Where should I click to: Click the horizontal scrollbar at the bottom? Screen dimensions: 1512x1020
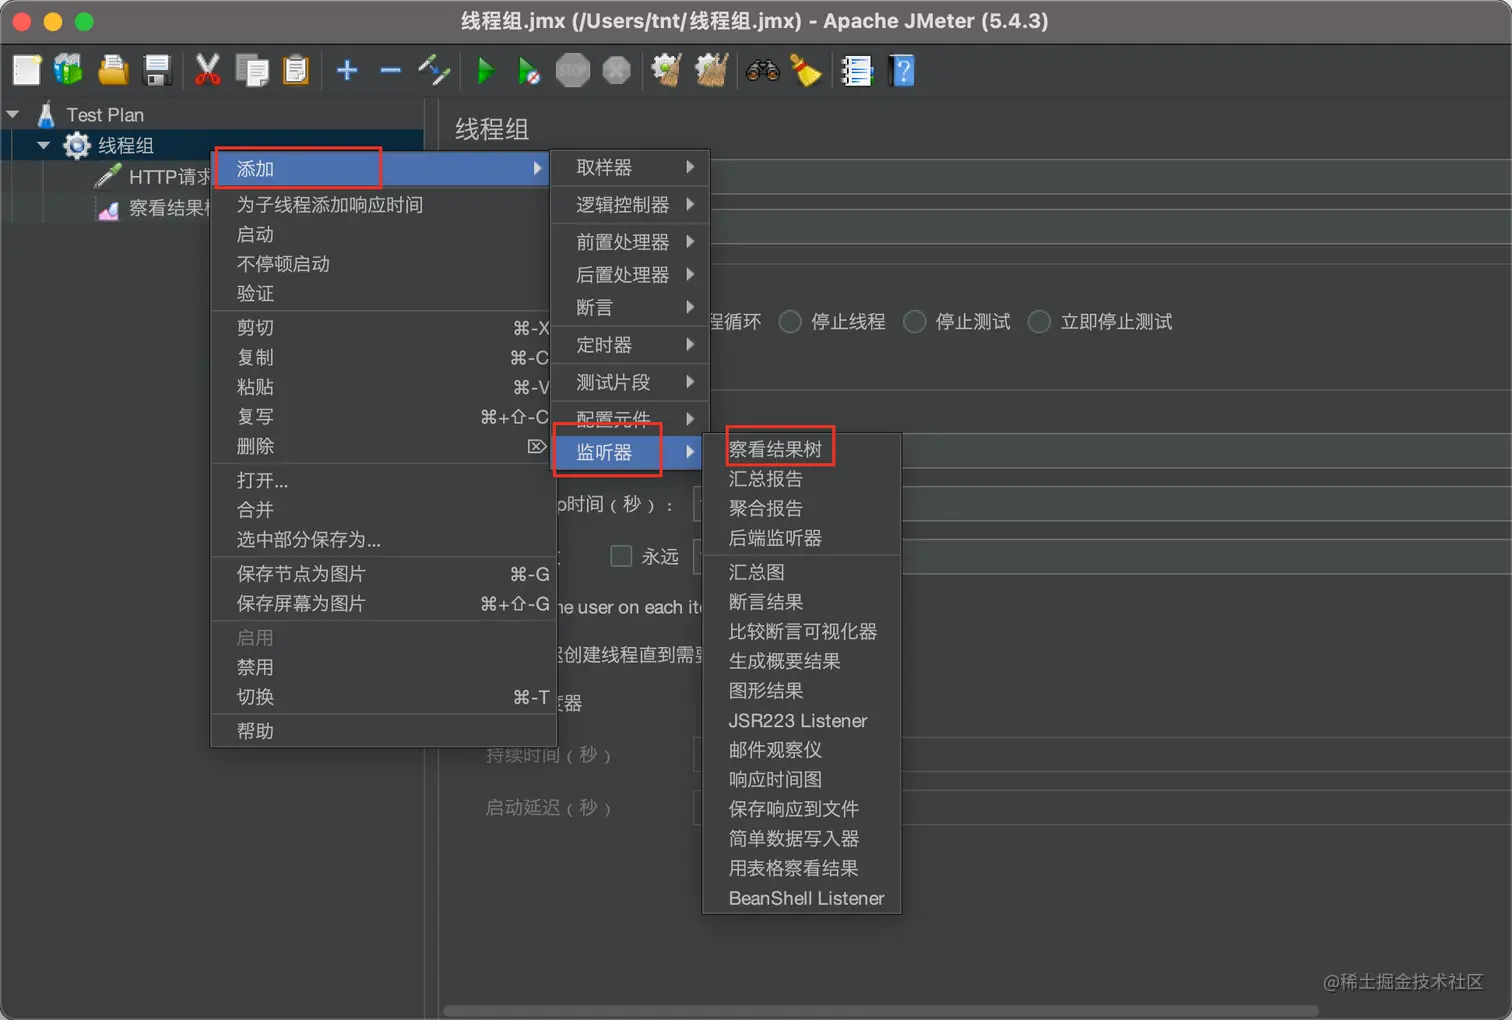tap(880, 1011)
